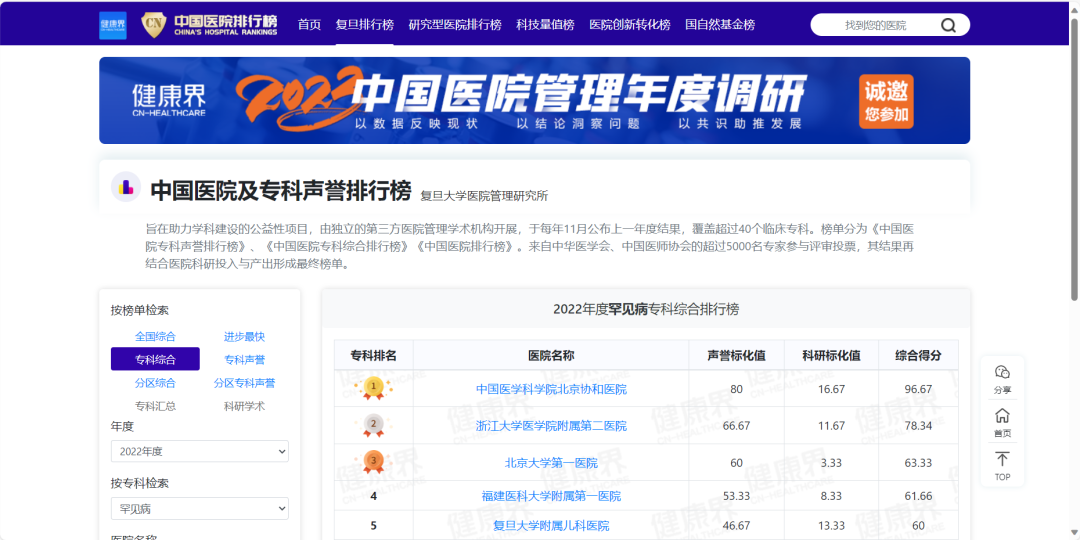Select 专科声誉 ranking filter

(x=244, y=360)
